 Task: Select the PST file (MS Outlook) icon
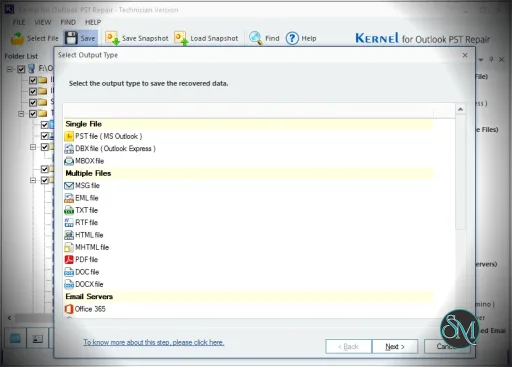pyautogui.click(x=69, y=136)
